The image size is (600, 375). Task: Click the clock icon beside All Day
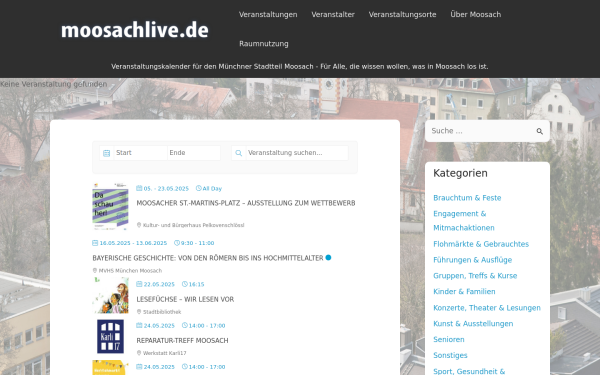click(199, 188)
